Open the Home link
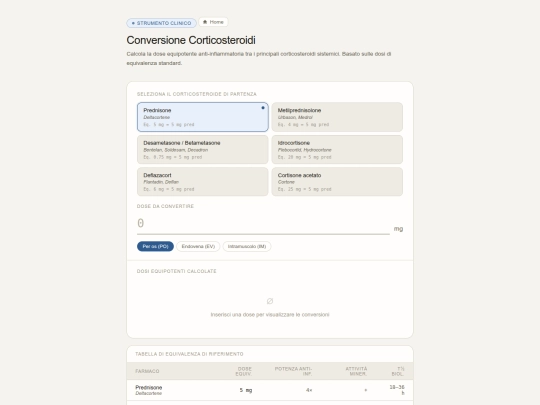Screen dimensions: 540x405 (x=213, y=22)
